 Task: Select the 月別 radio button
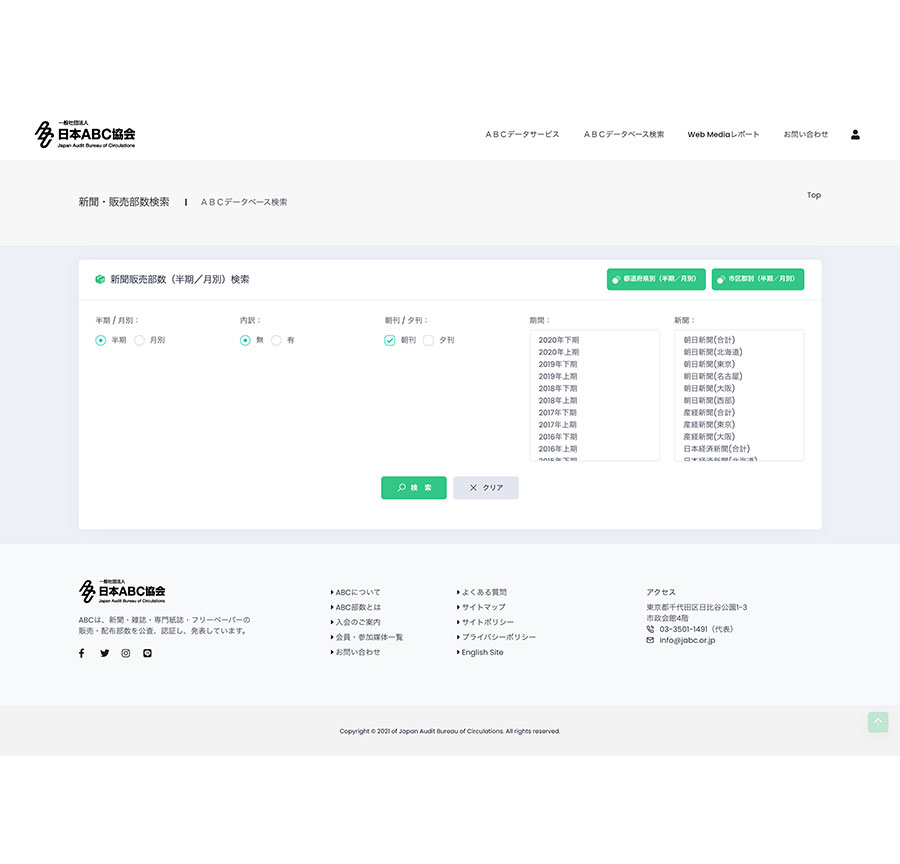pos(139,340)
